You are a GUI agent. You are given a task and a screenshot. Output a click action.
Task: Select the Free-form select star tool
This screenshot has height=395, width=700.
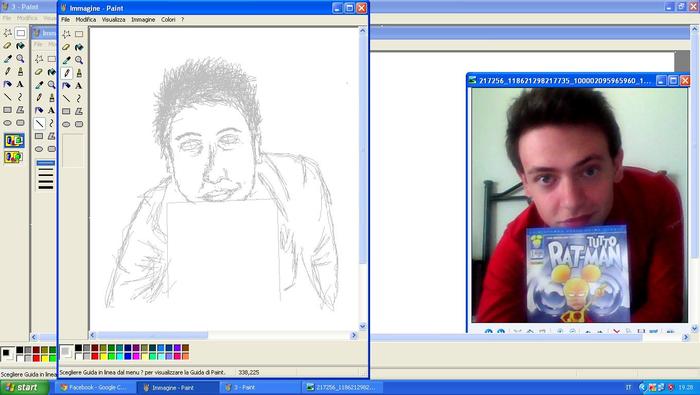67,34
